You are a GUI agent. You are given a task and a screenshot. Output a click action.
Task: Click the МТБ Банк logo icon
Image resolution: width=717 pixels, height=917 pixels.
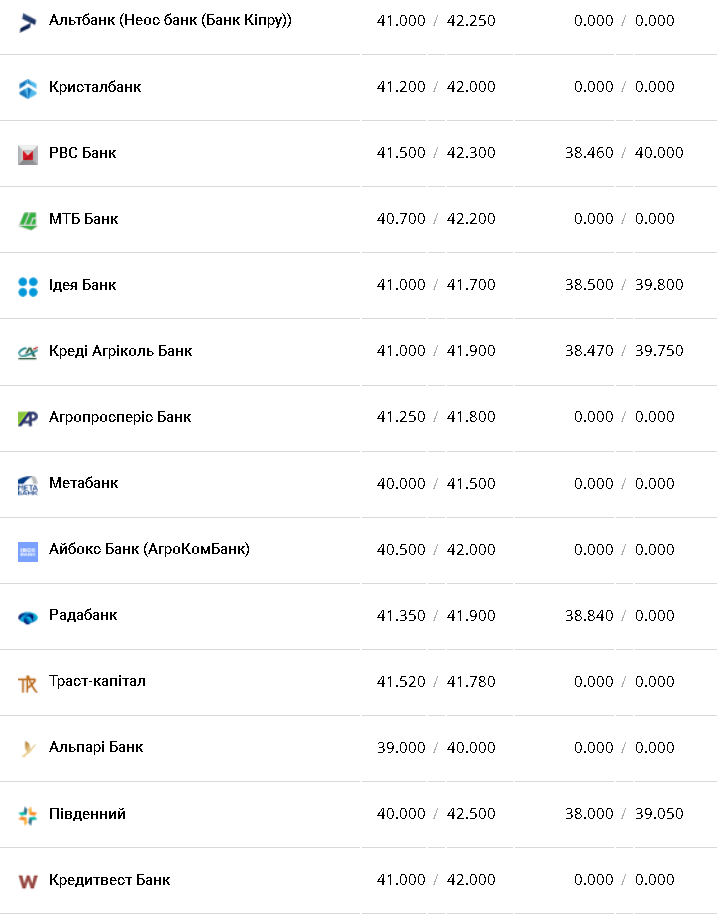(x=28, y=220)
